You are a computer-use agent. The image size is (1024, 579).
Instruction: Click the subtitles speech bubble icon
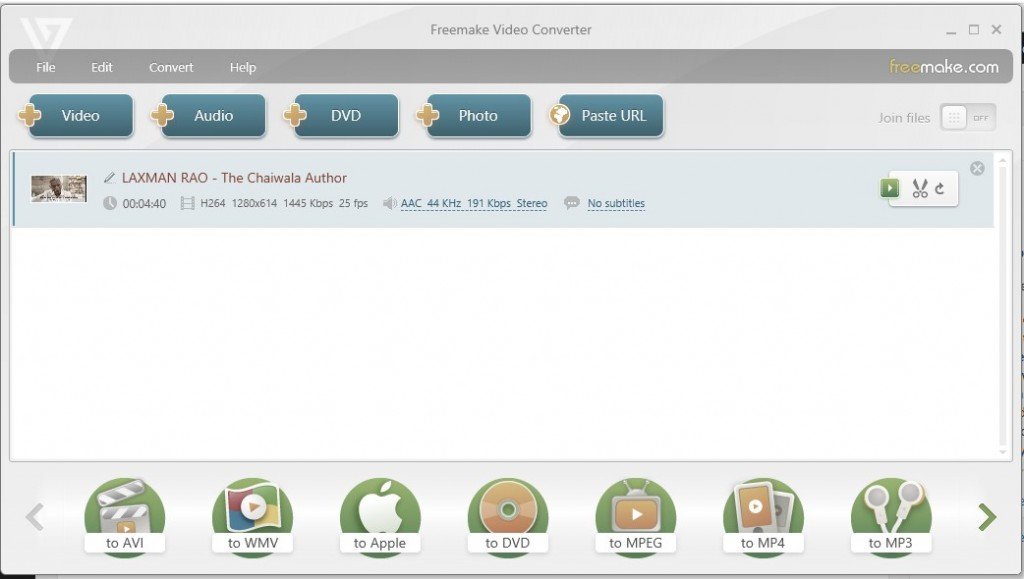coord(571,203)
